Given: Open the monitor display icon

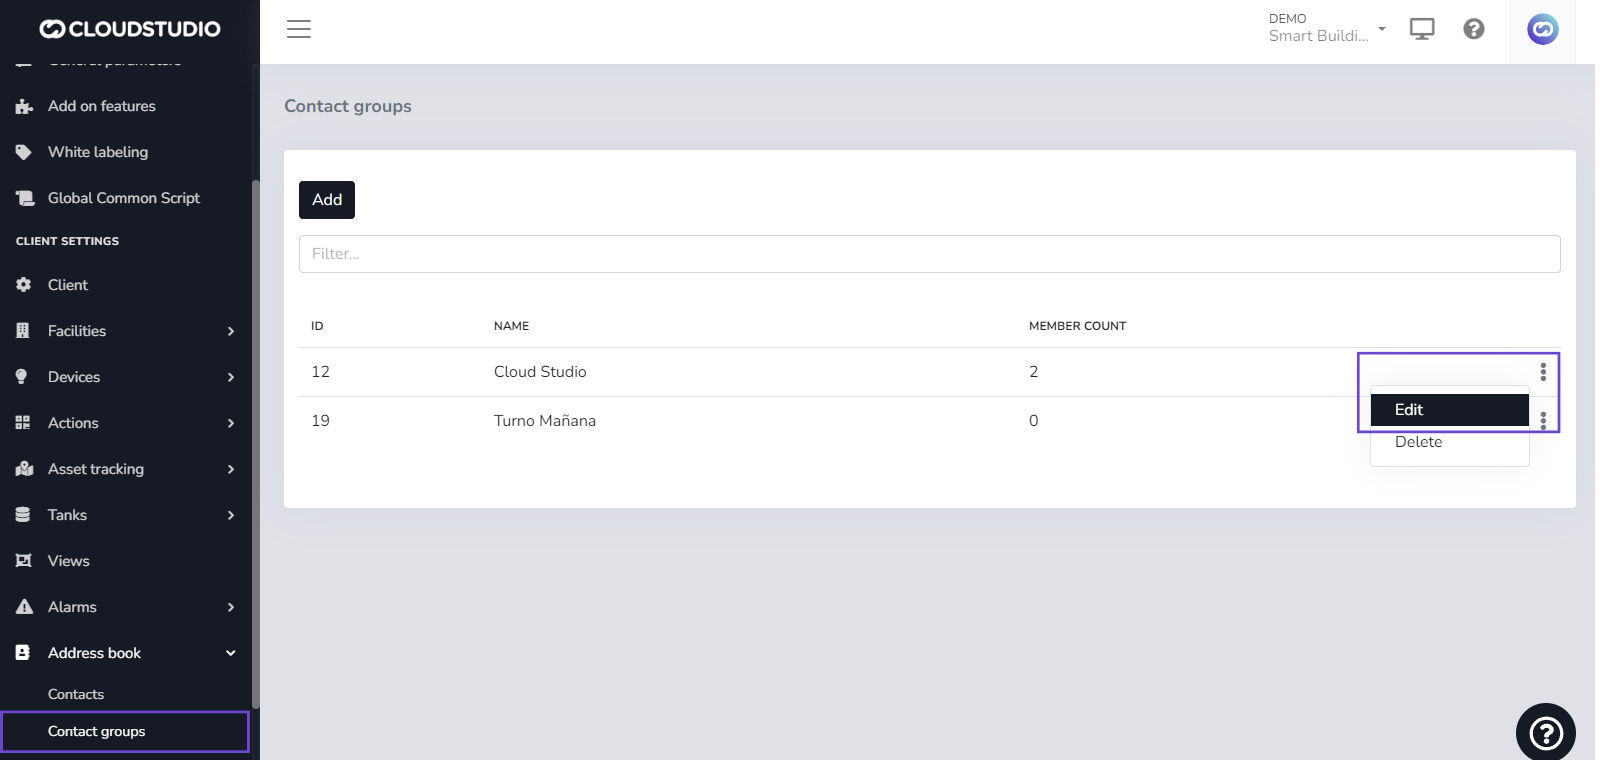Looking at the screenshot, I should coord(1421,29).
